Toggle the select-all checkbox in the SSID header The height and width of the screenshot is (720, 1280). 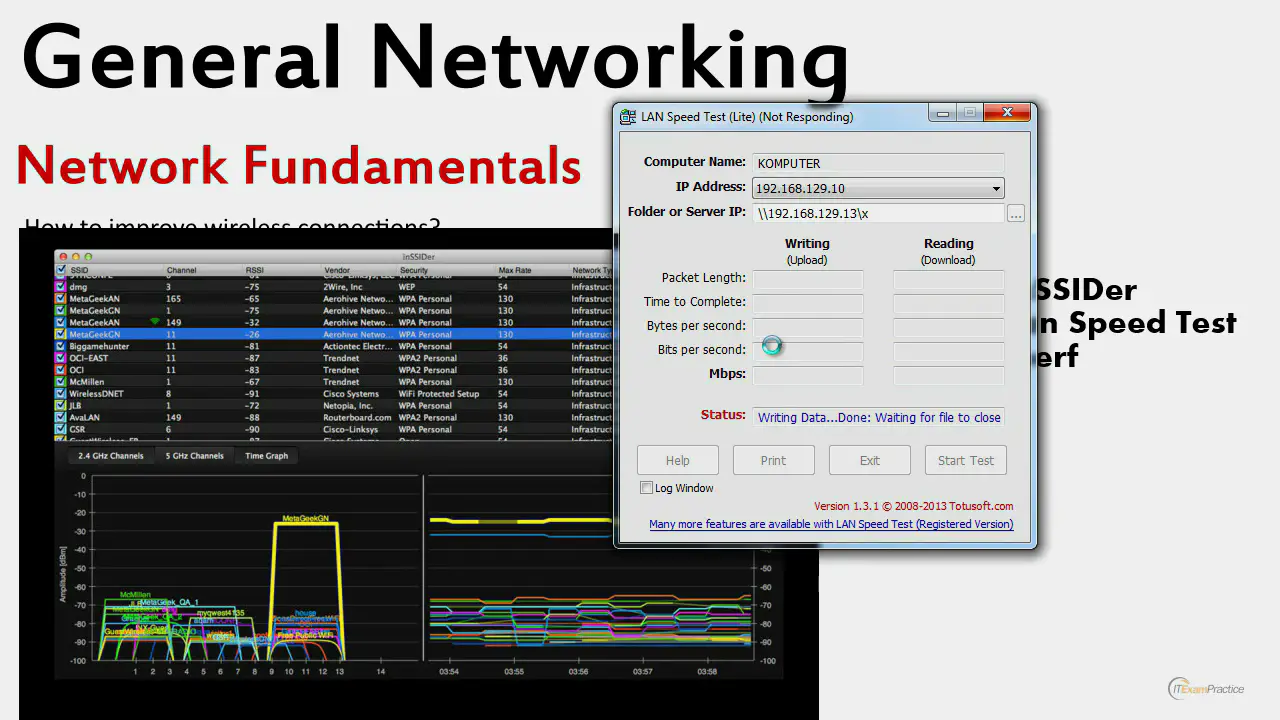[x=62, y=270]
